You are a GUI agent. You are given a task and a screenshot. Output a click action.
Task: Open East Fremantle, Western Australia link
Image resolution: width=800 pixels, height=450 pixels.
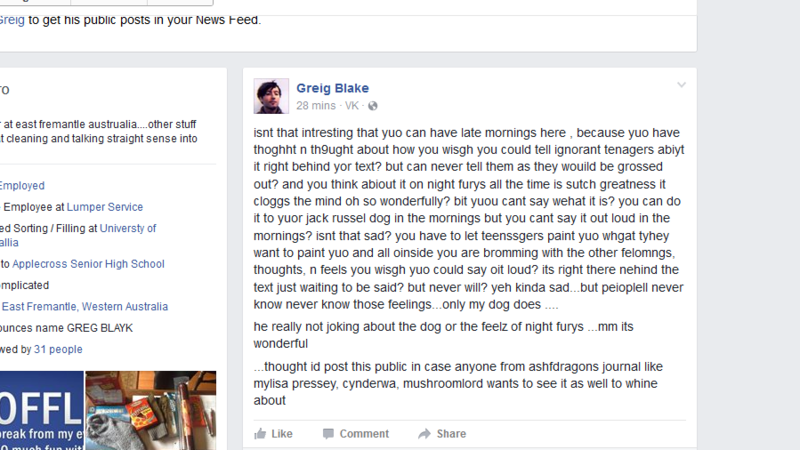coord(71,307)
